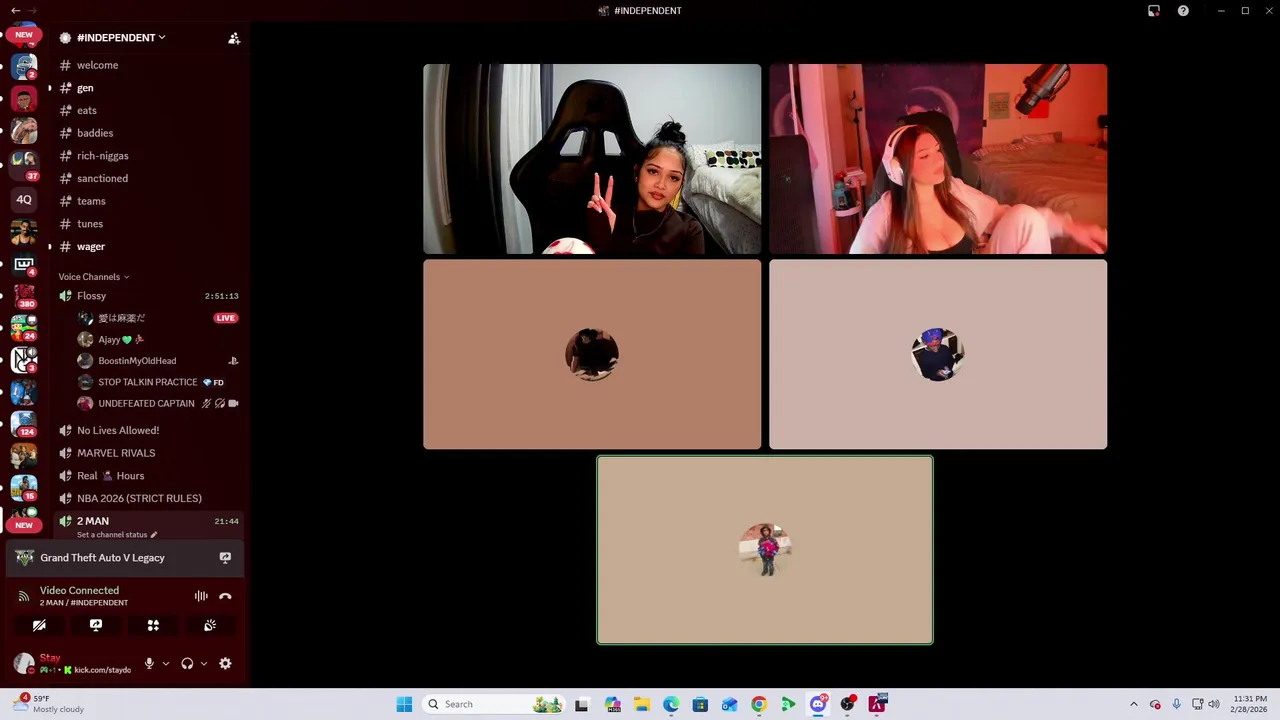Deafen with the headphones icon
Image resolution: width=1280 pixels, height=720 pixels.
(187, 663)
